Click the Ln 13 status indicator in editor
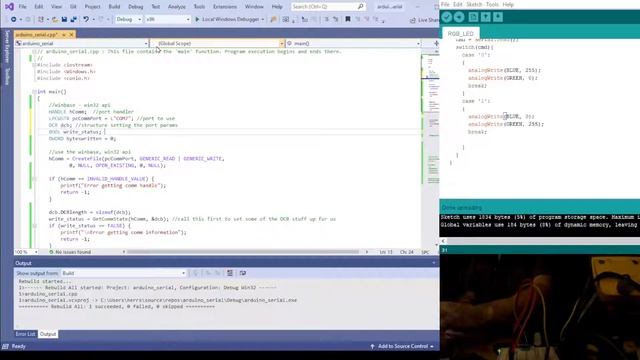The width and height of the screenshot is (640, 360). point(385,252)
